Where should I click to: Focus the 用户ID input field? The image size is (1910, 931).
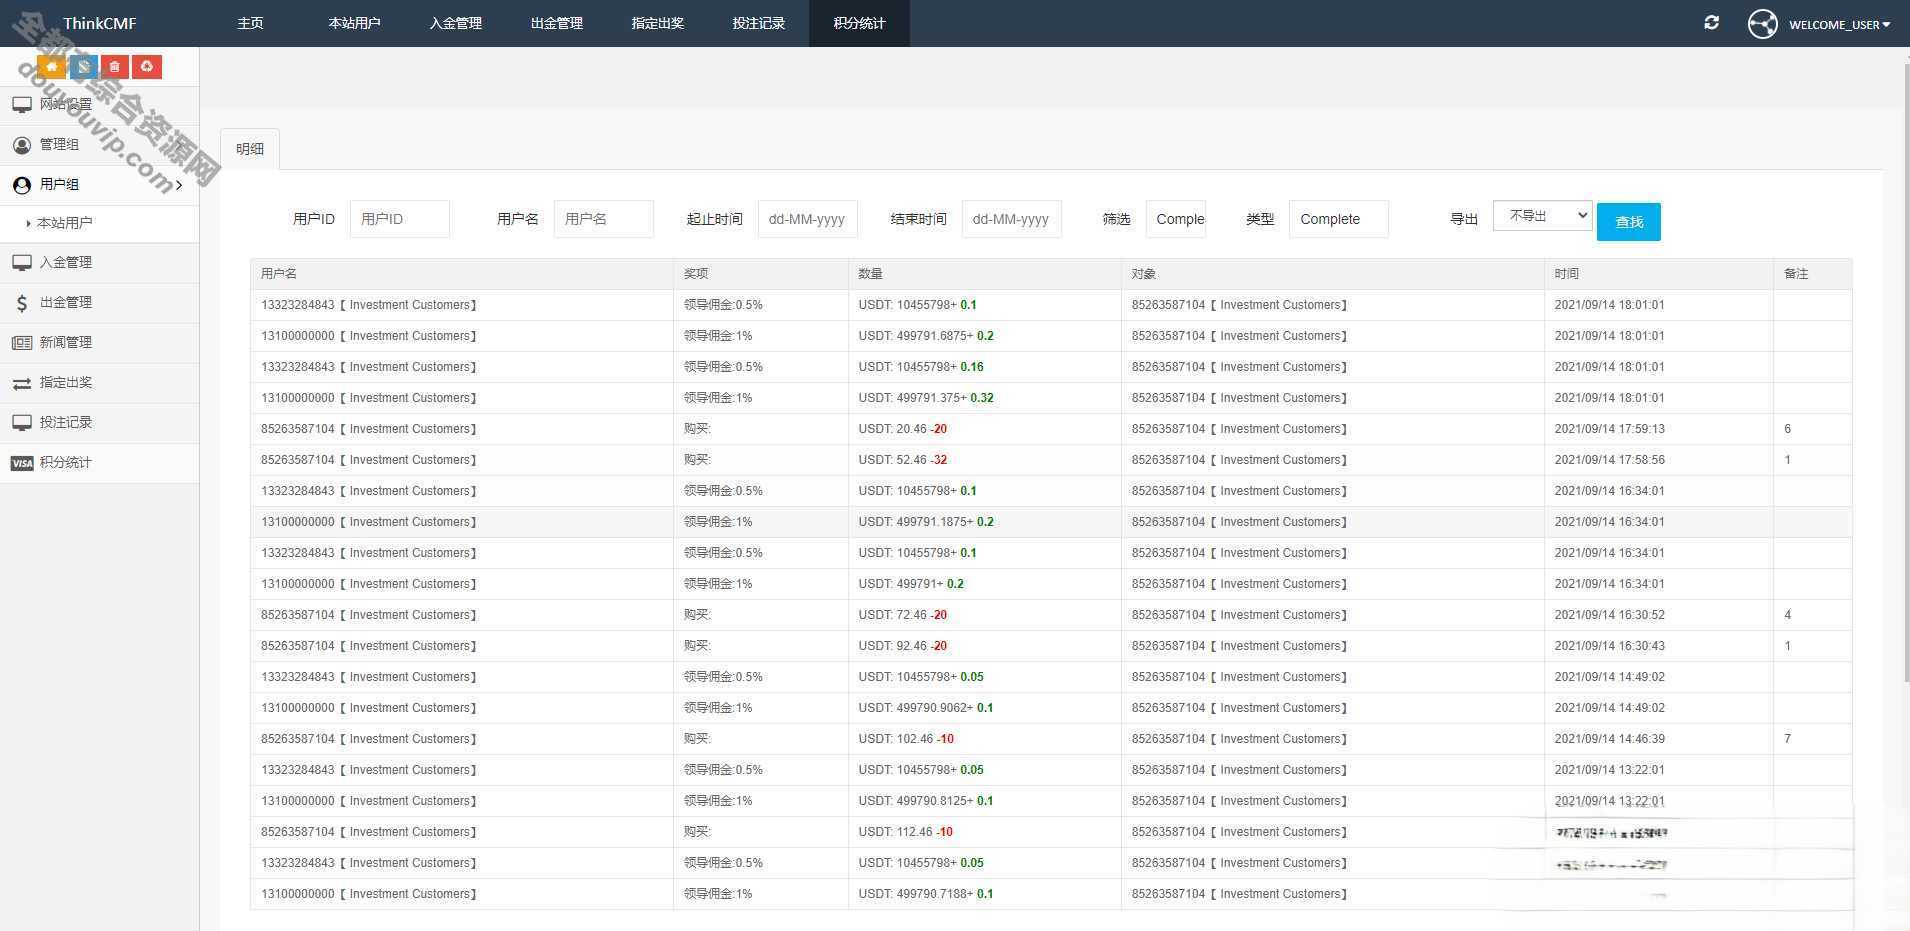400,219
